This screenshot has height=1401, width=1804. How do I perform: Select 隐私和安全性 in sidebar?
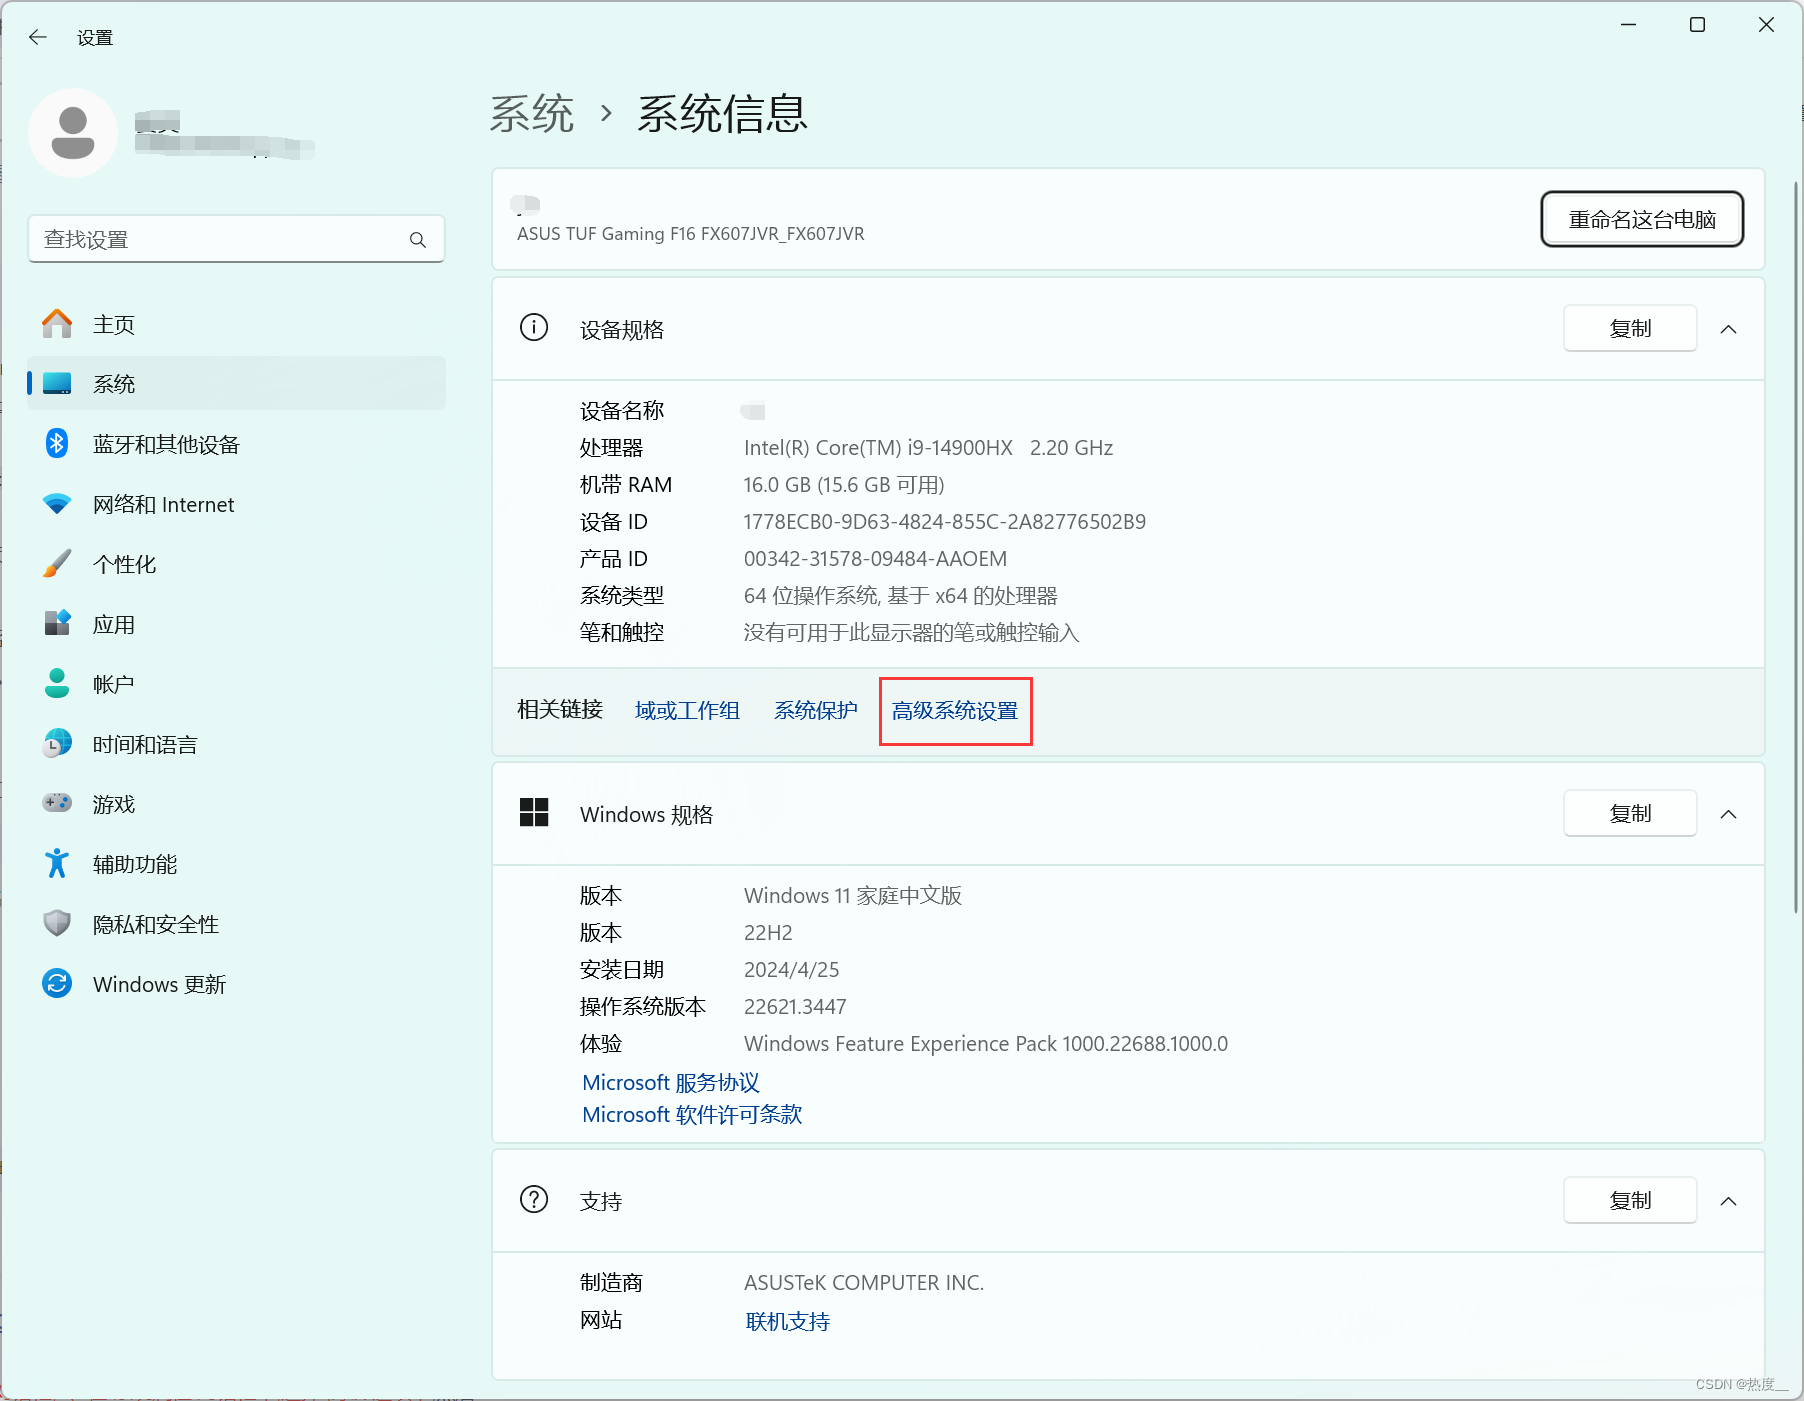(237, 924)
